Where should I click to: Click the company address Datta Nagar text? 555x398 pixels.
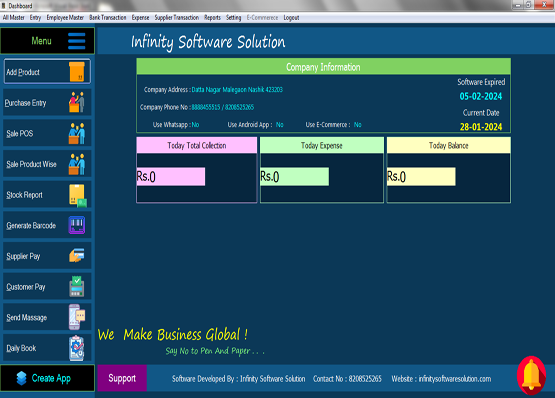point(237,90)
